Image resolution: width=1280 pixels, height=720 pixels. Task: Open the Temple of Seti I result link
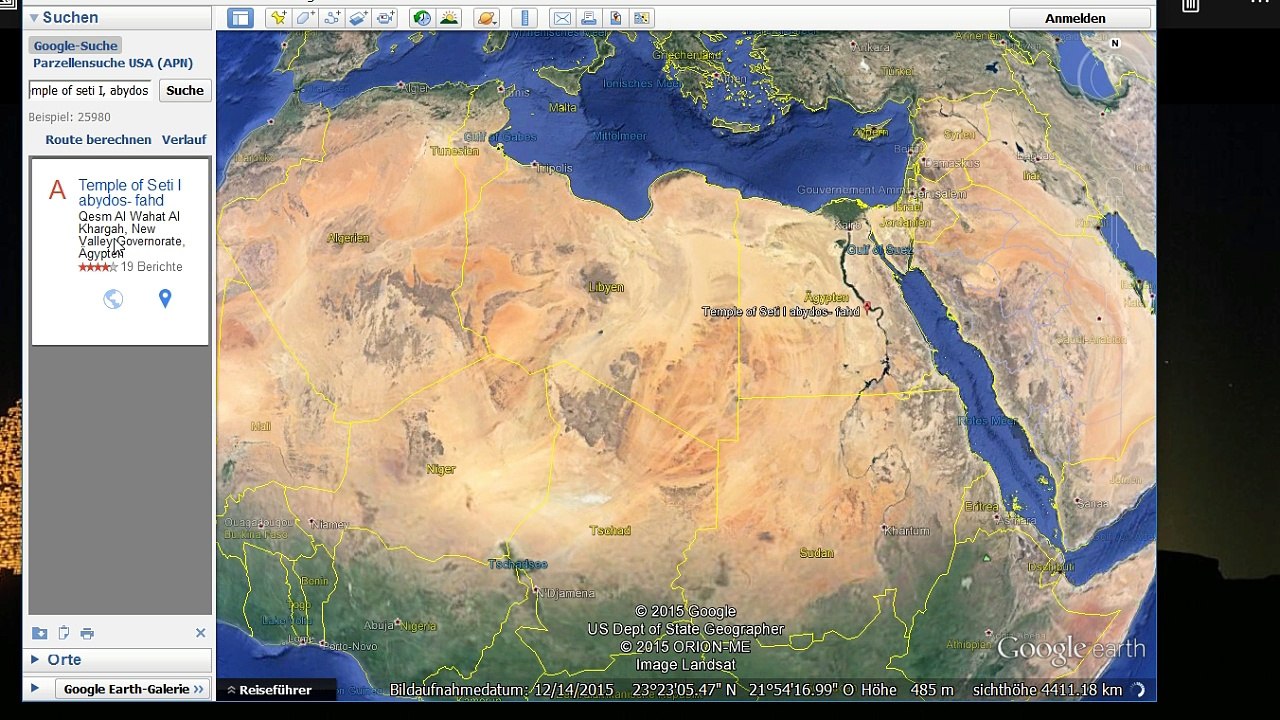130,192
